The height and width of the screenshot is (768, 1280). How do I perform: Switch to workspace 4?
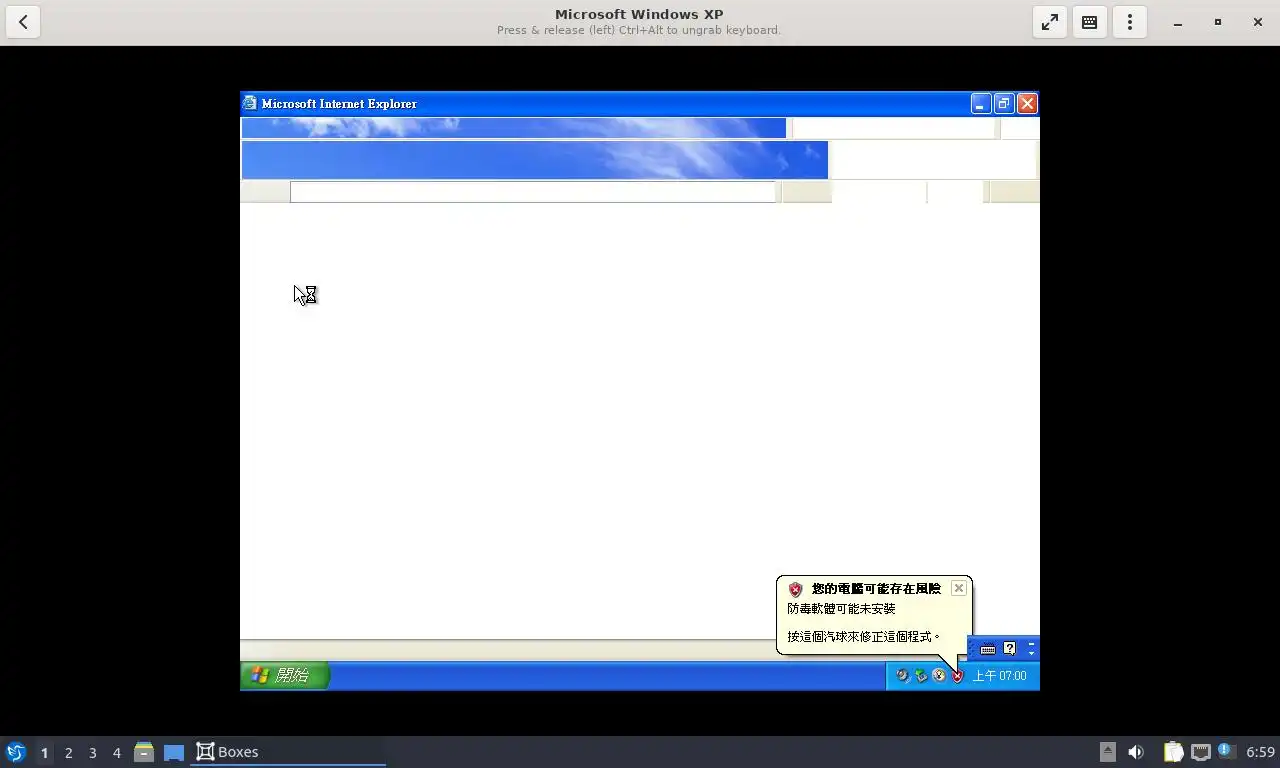(x=116, y=752)
